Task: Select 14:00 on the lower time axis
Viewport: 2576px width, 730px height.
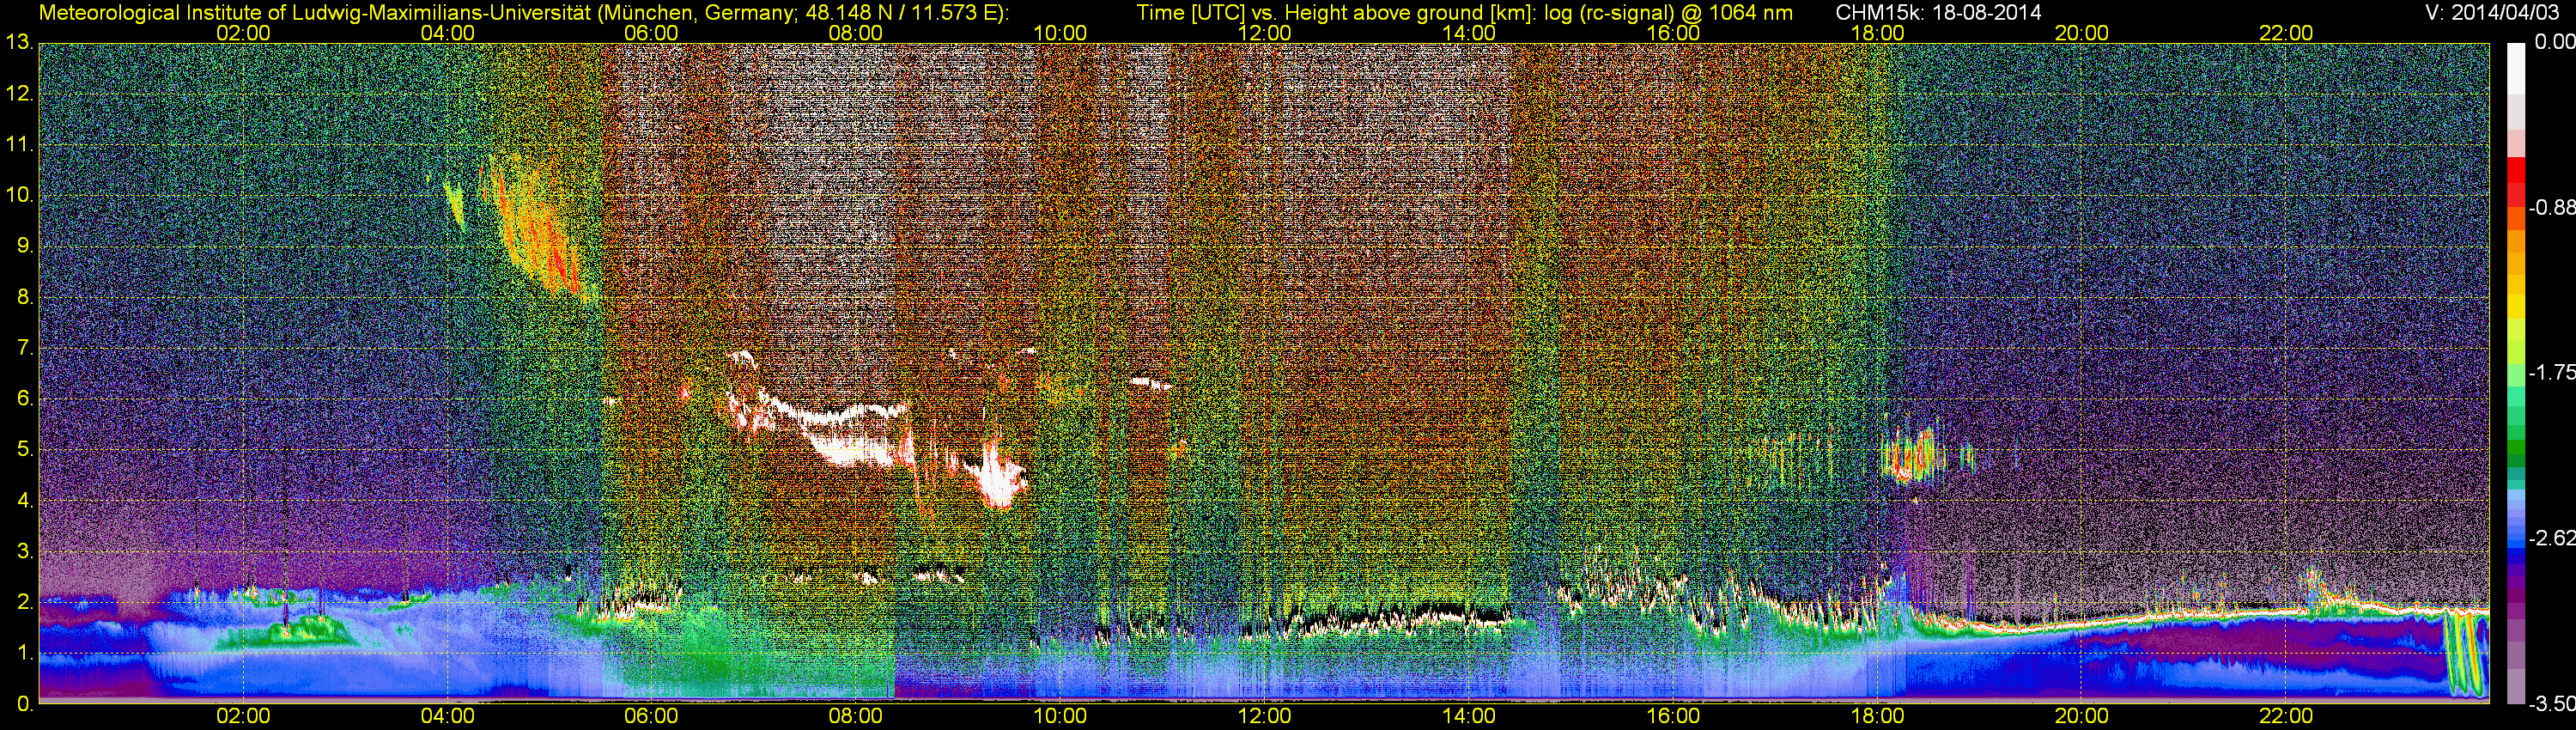Action: pyautogui.click(x=1468, y=716)
